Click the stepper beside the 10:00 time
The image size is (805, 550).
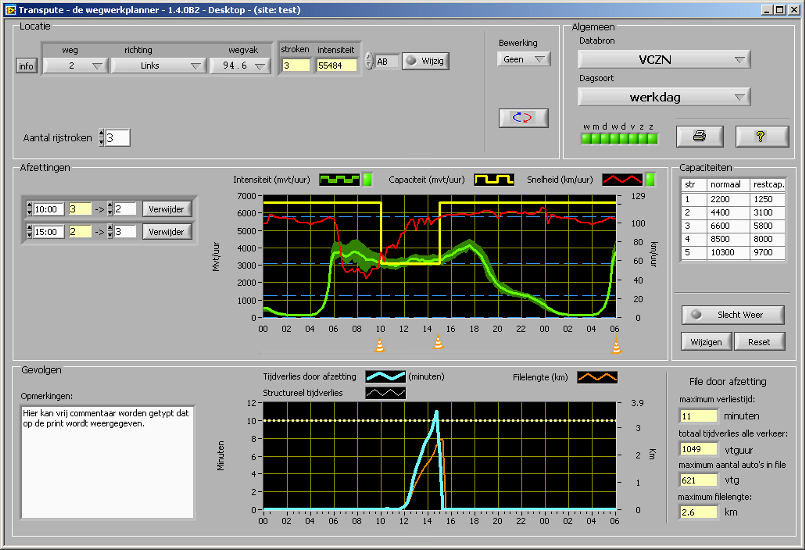click(29, 209)
